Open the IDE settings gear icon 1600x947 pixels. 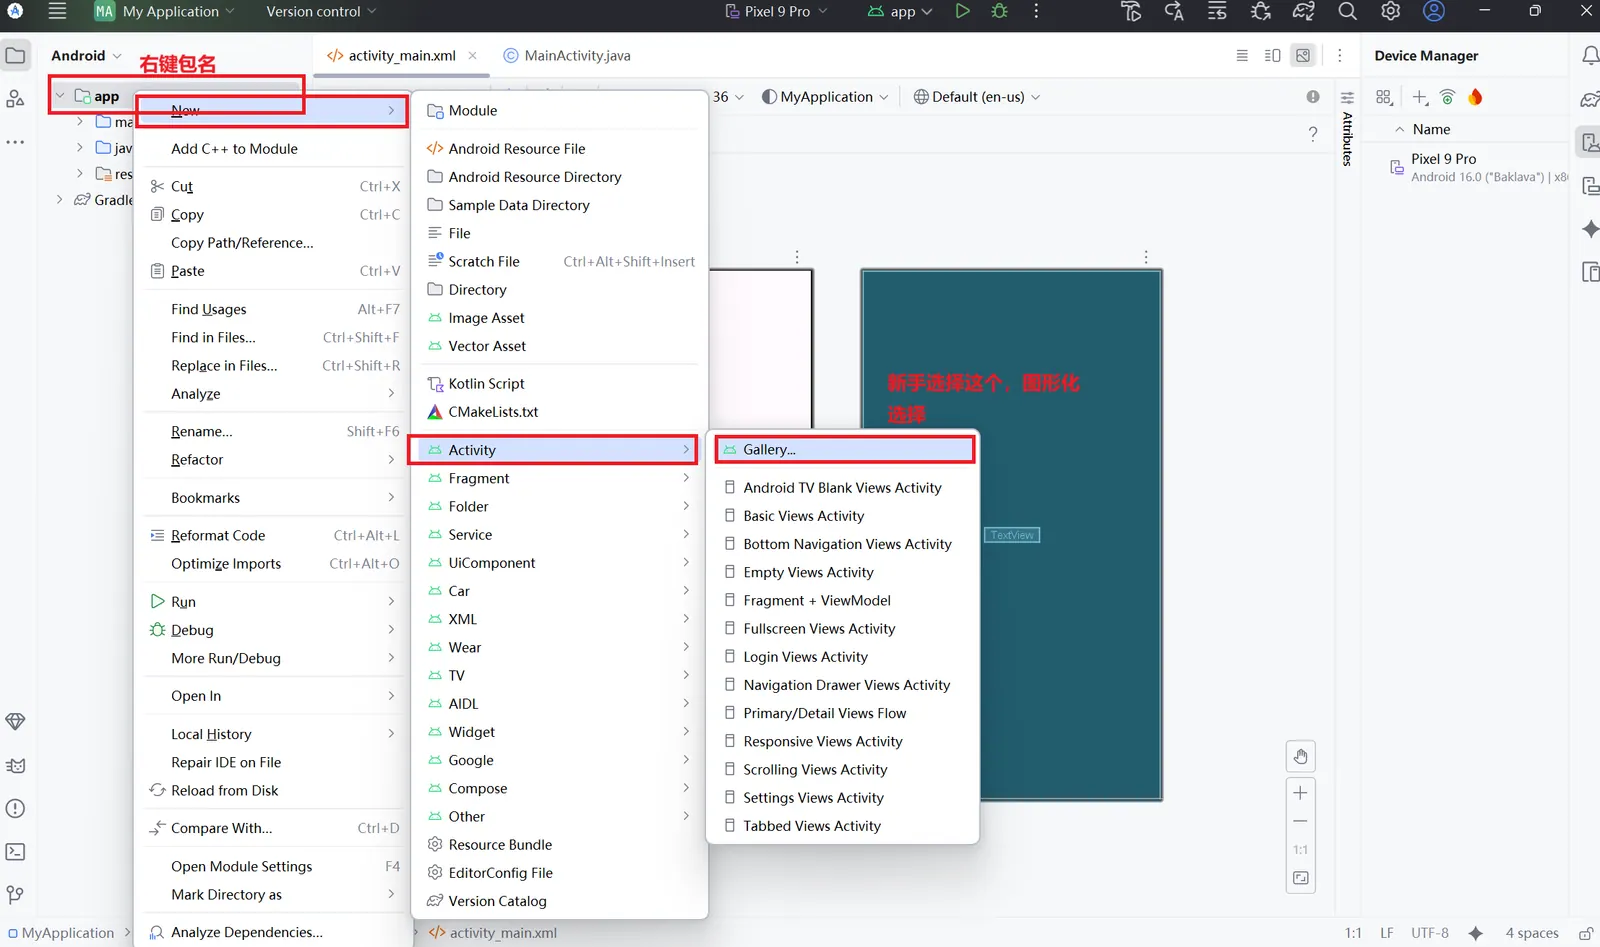pos(1390,11)
